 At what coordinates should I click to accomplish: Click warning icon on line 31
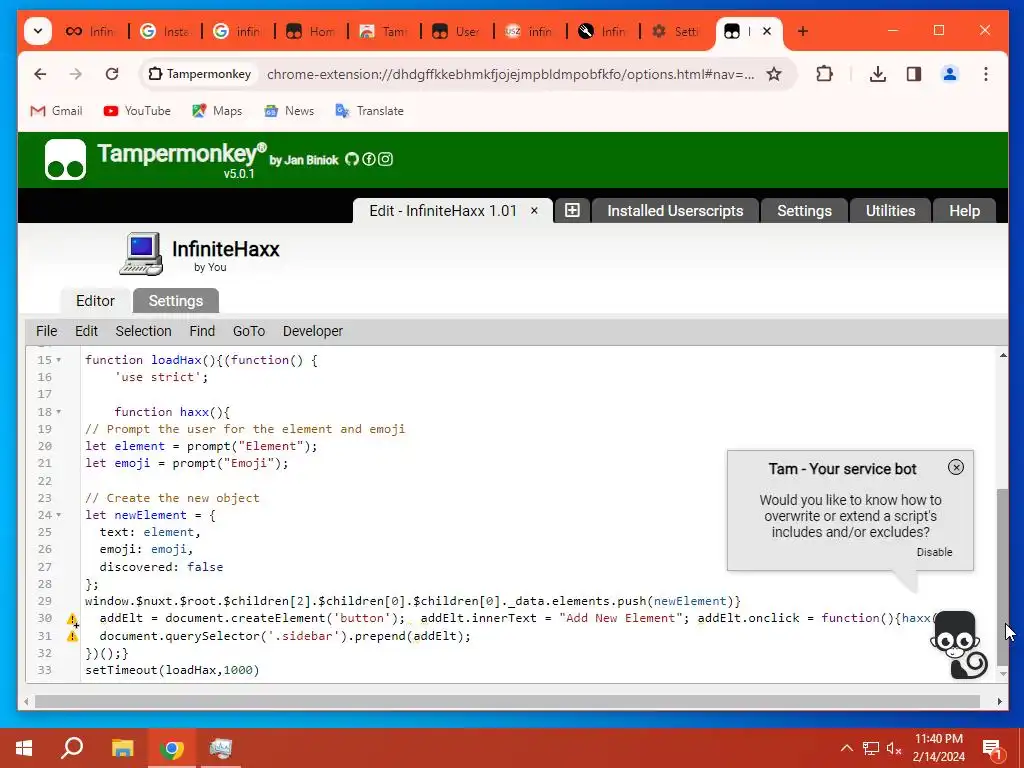click(x=72, y=636)
